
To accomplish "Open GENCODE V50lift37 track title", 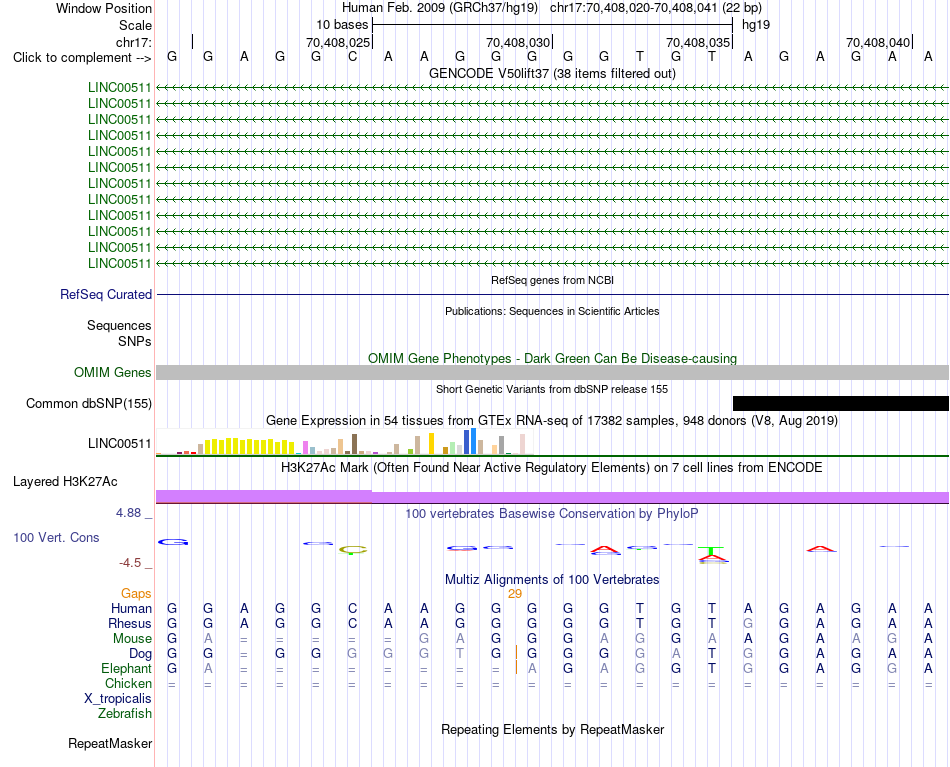I will click(x=552, y=73).
